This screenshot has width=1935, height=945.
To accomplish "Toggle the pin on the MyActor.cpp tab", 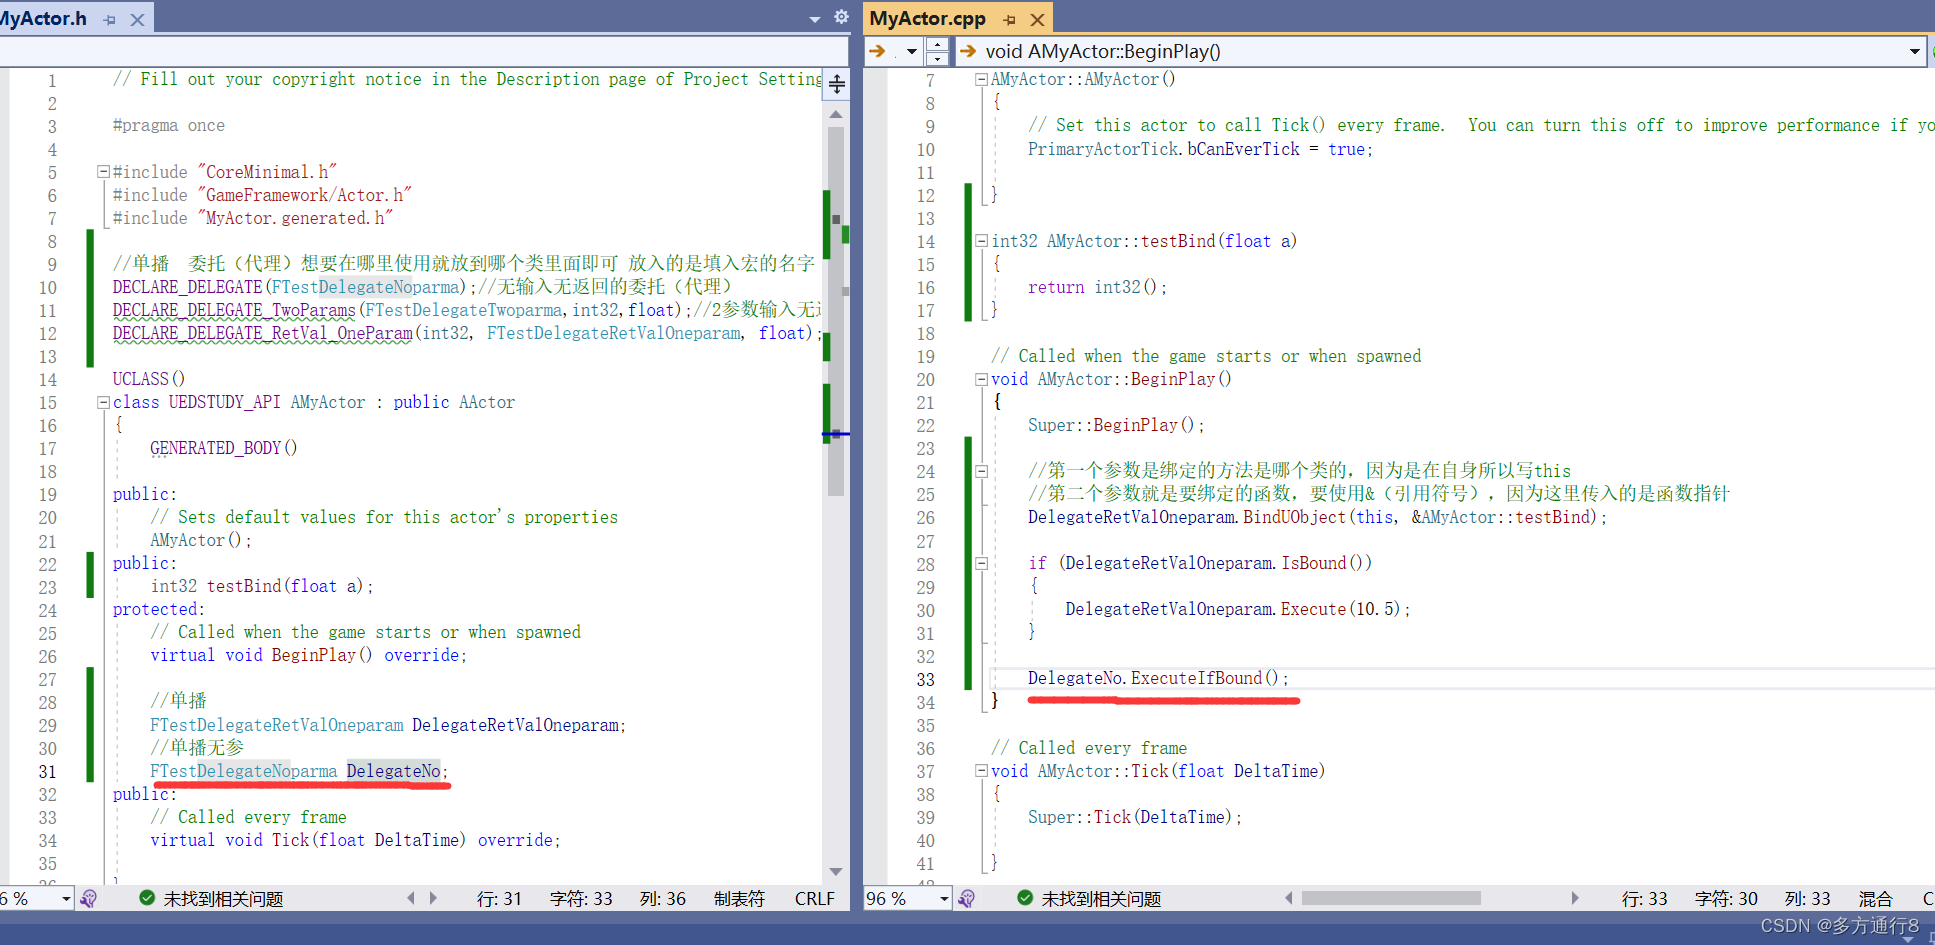I will [1008, 18].
